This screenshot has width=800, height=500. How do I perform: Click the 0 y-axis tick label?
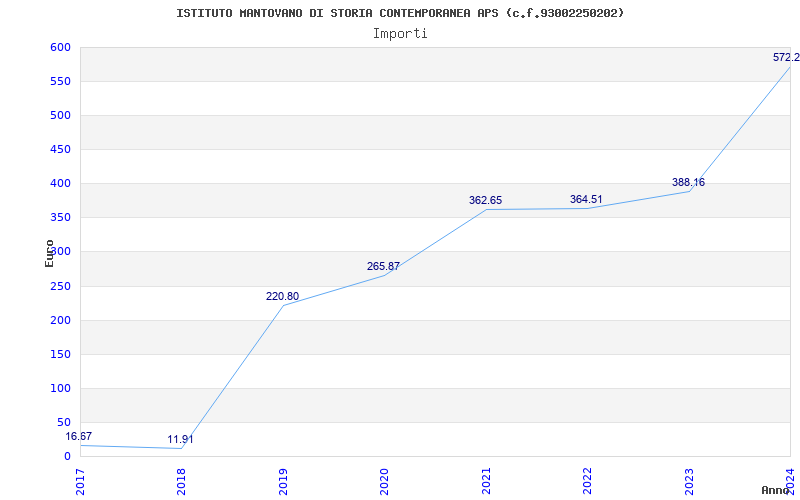point(67,456)
